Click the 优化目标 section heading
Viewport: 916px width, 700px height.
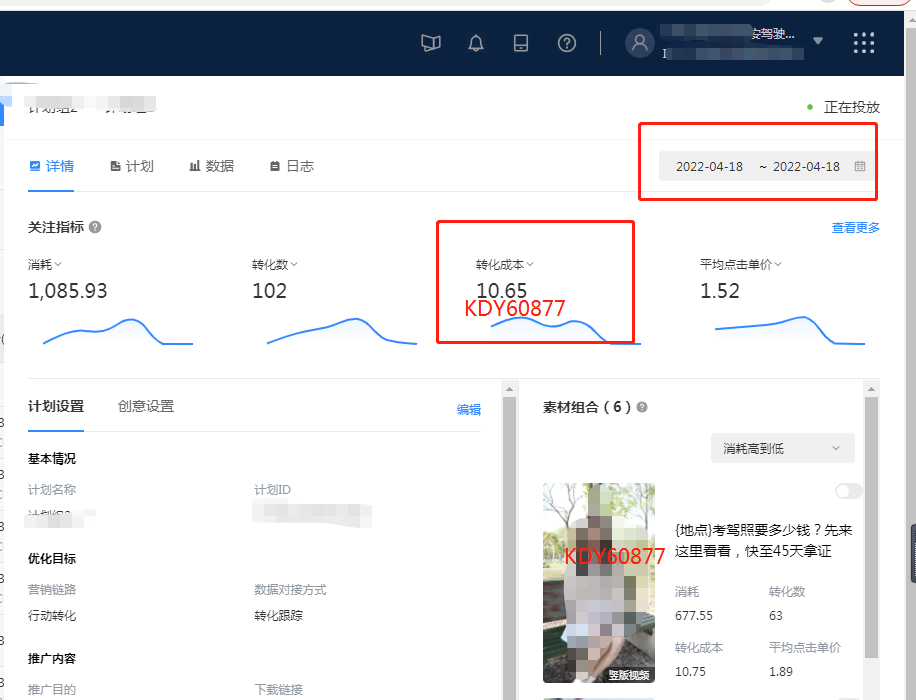(52, 559)
